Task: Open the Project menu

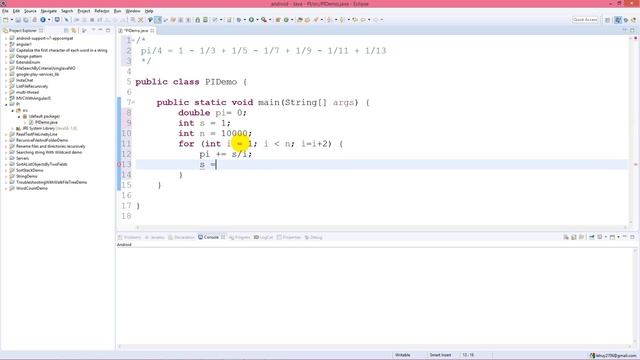Action: coord(84,11)
